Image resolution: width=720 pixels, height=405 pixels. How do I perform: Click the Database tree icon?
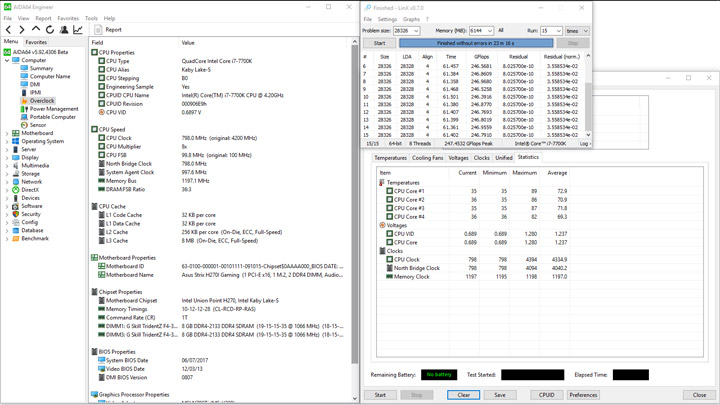pos(16,231)
